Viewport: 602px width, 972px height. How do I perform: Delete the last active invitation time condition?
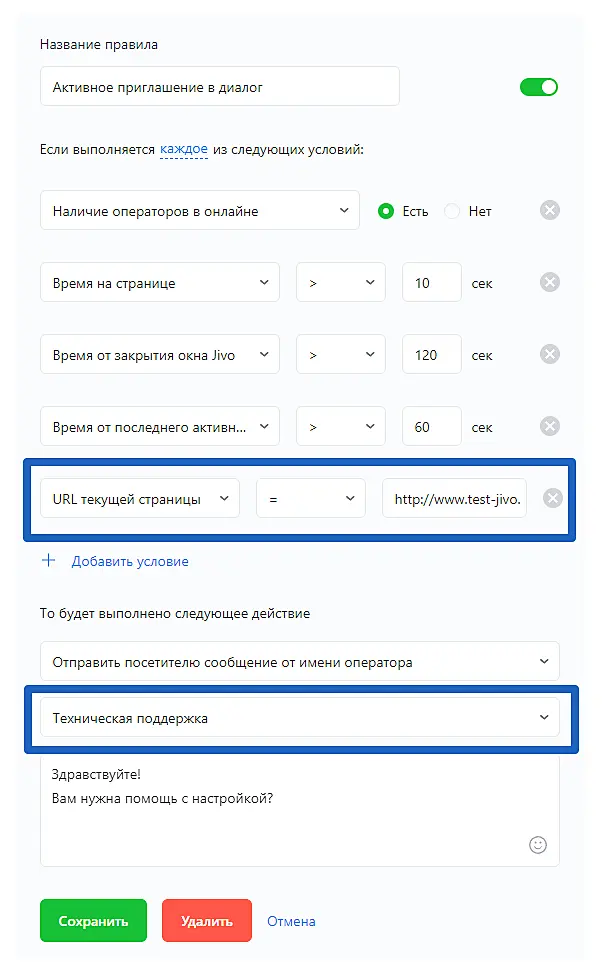click(x=550, y=426)
